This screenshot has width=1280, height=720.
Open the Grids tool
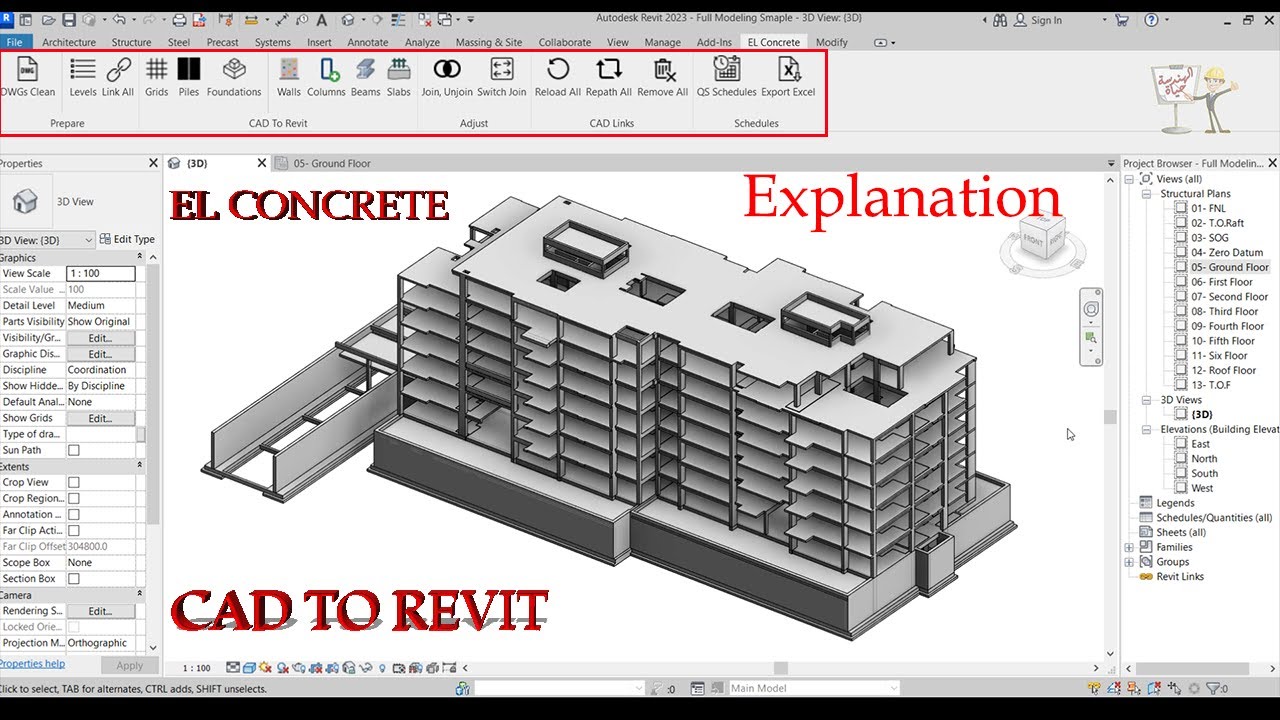pos(157,77)
